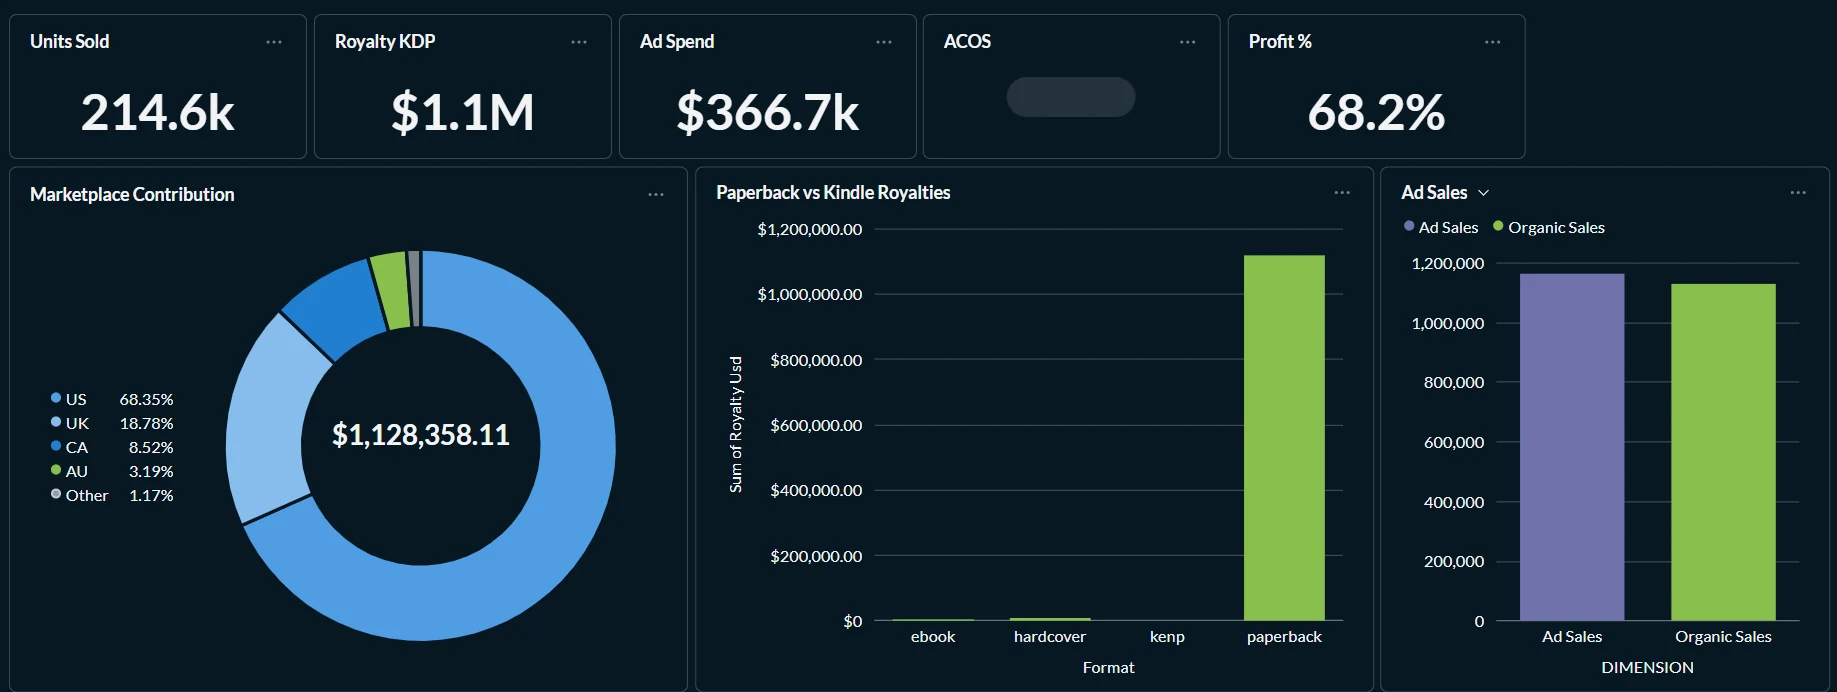
Task: Toggle AU series in donut legend
Action: (x=70, y=471)
